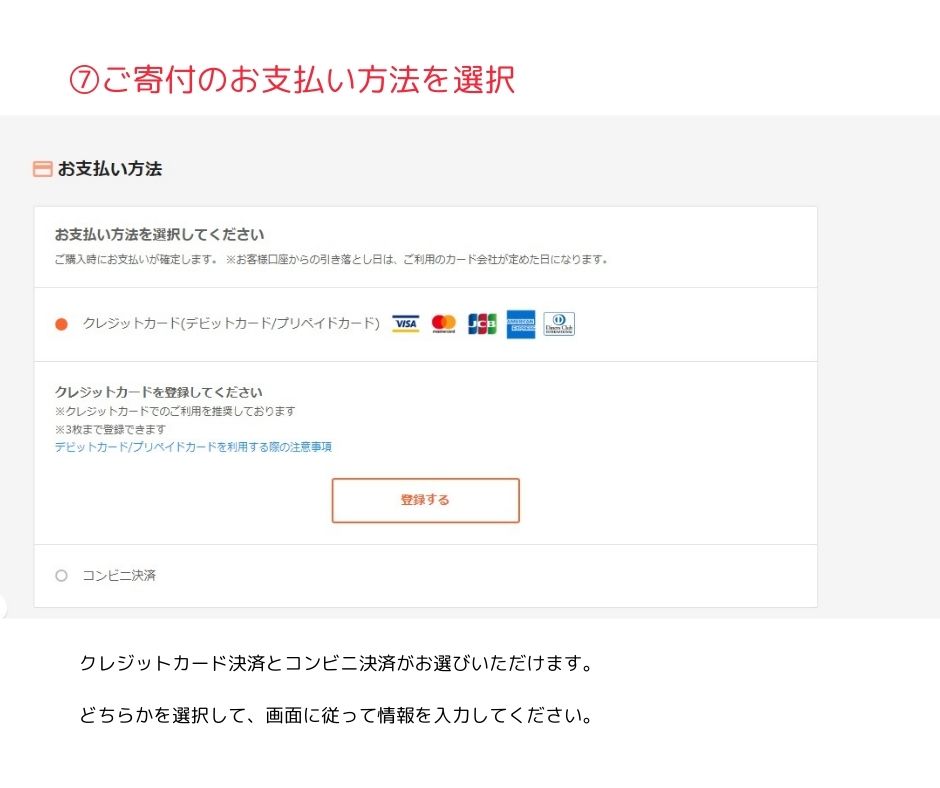Click the JCB card logo

[x=482, y=324]
